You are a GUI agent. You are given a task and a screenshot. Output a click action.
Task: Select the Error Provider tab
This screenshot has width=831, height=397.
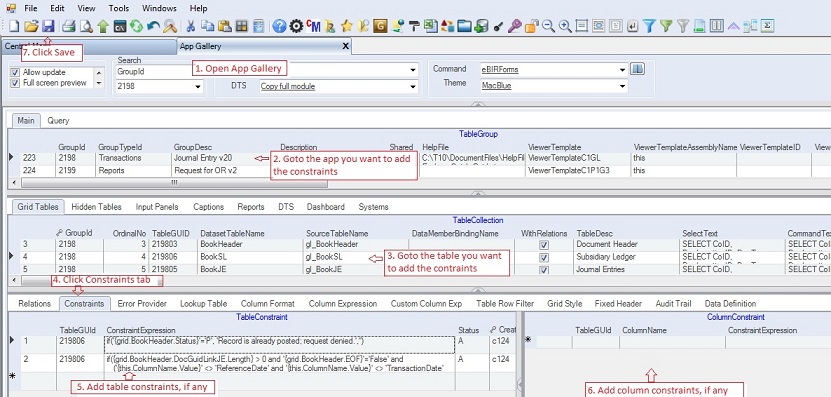(x=142, y=304)
